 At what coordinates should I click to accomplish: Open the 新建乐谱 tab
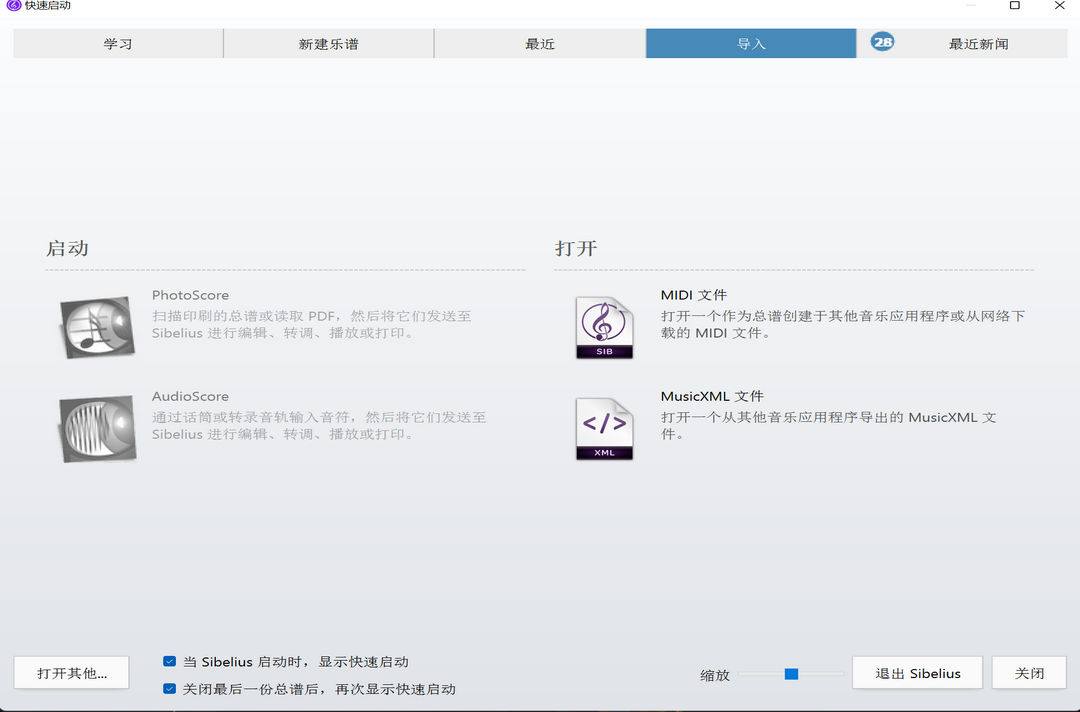pos(328,44)
